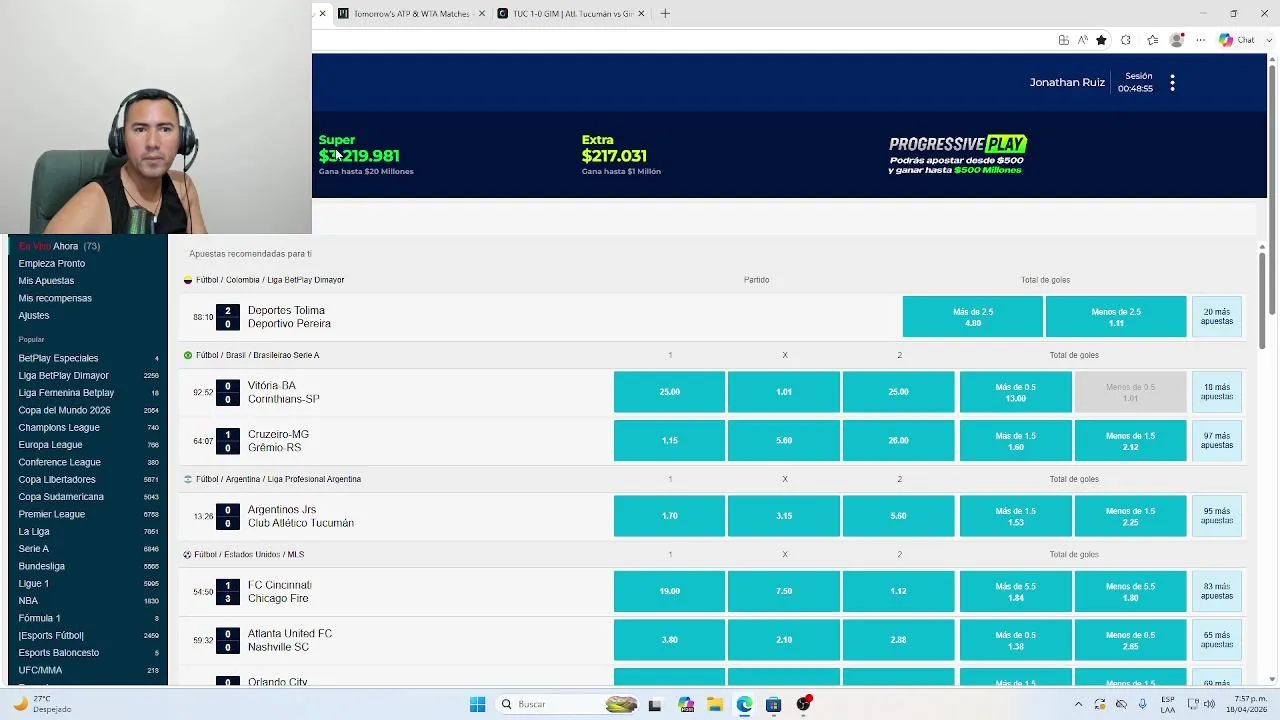Click the microphone tray icon
The image size is (1280, 720).
click(1142, 704)
